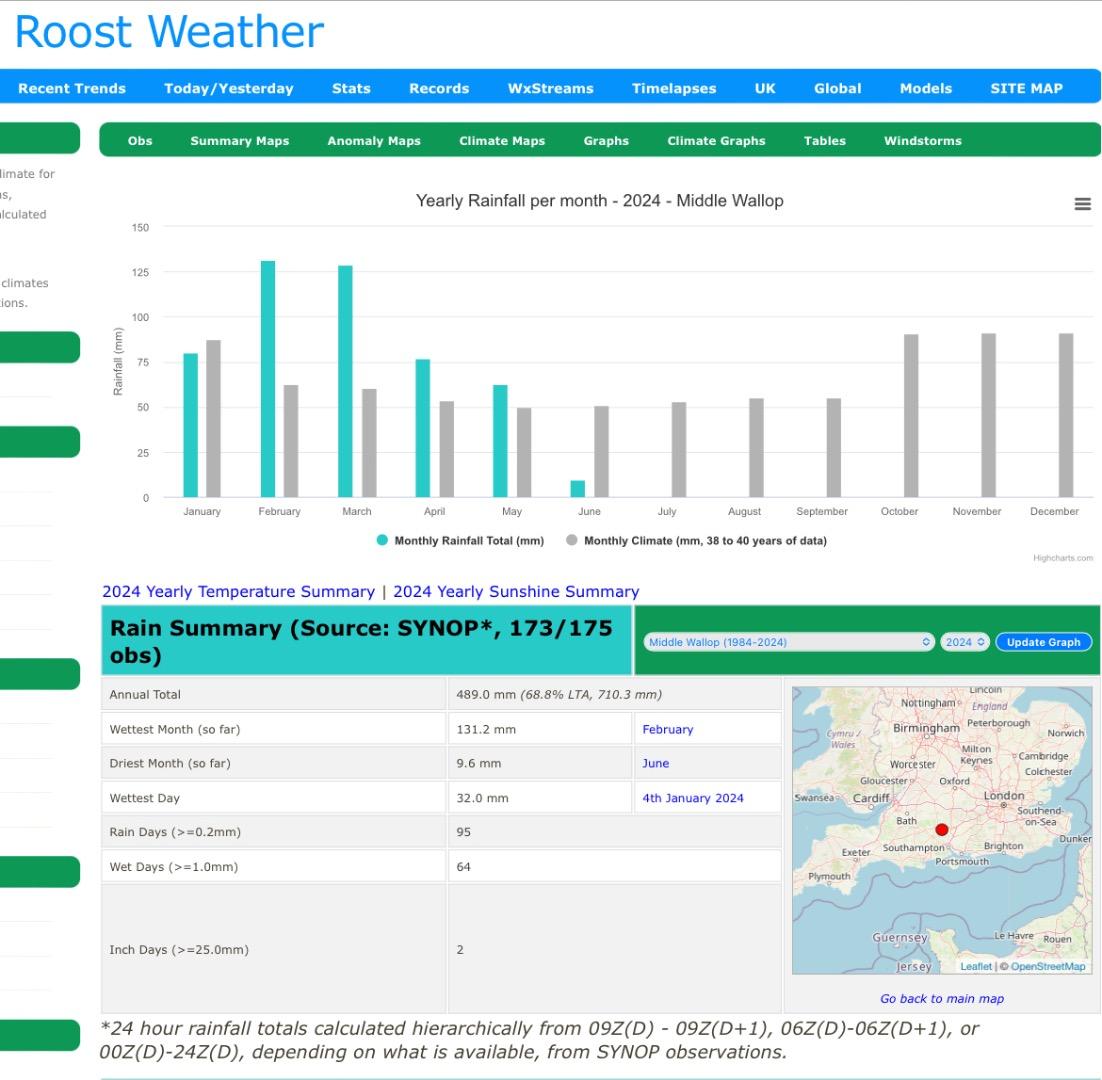Open the Leaflet attribution link
This screenshot has height=1080, width=1102.
click(975, 967)
